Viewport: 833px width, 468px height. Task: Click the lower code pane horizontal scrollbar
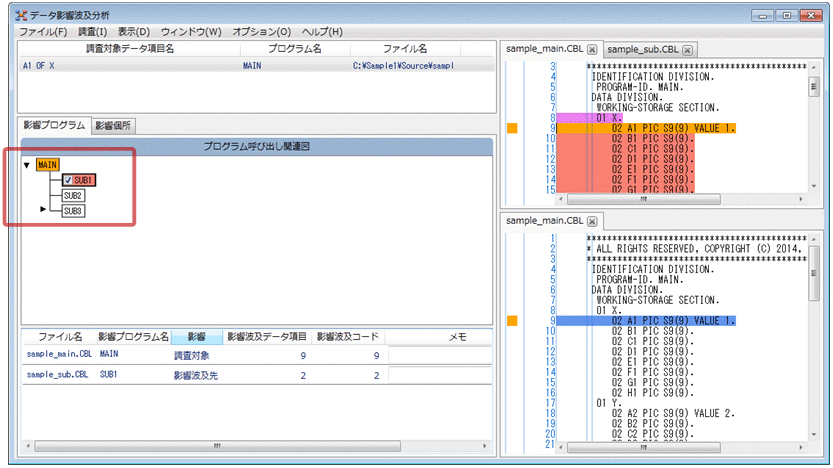[643, 448]
